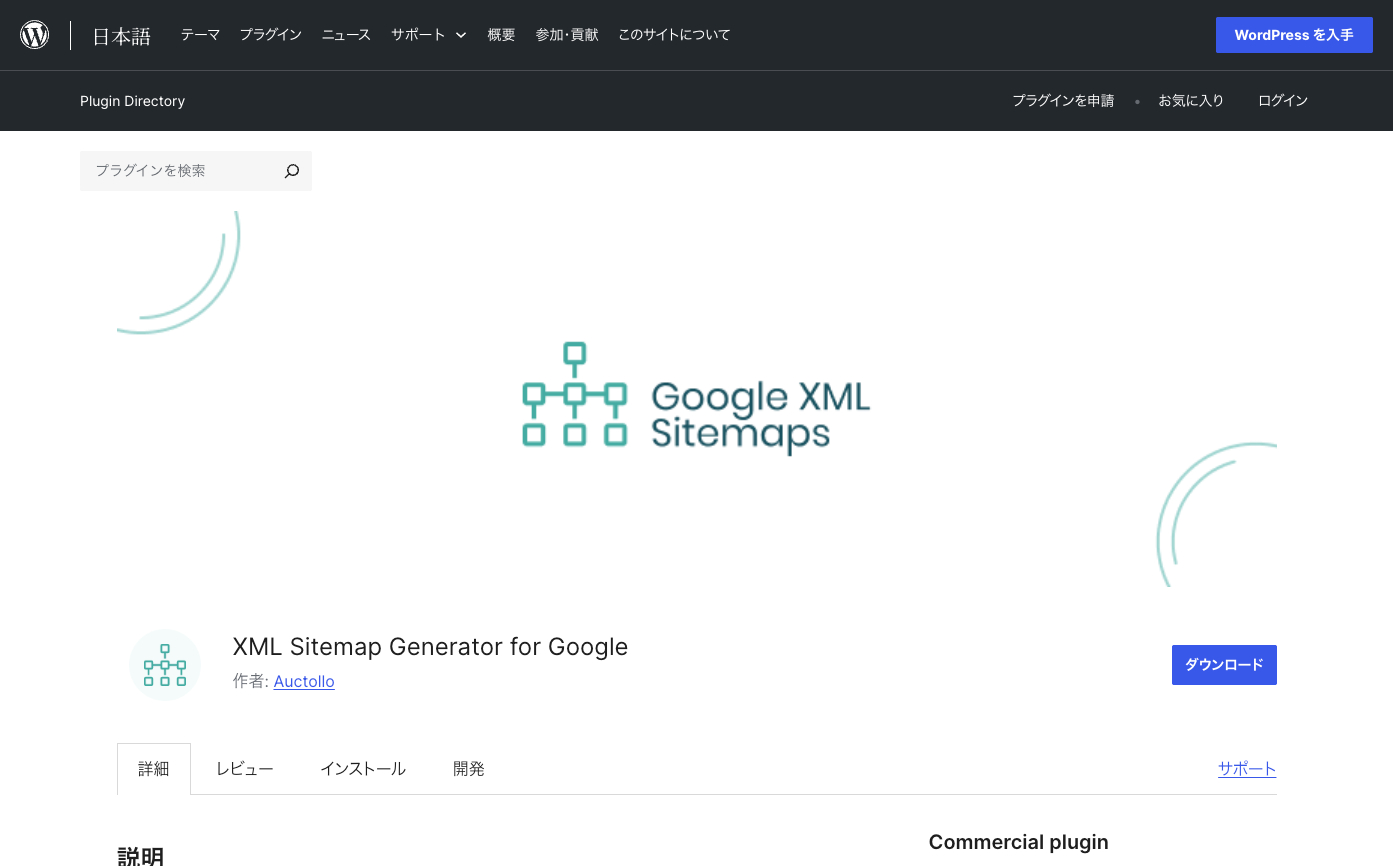
Task: Open the 参加・貢献 menu item
Action: (567, 35)
